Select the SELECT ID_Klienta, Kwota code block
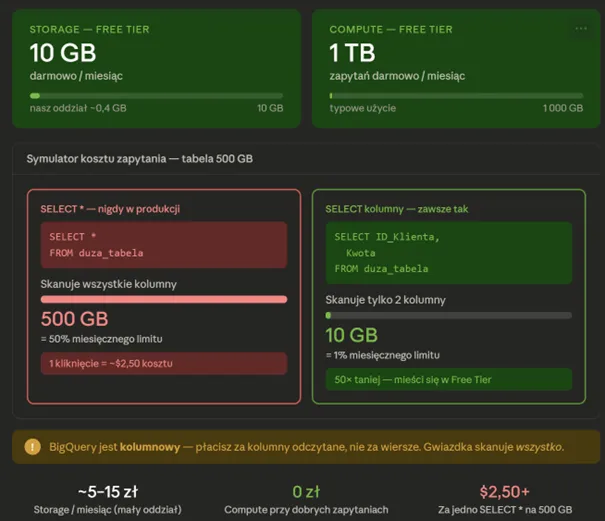Screen dimensions: 605x521 448,253
